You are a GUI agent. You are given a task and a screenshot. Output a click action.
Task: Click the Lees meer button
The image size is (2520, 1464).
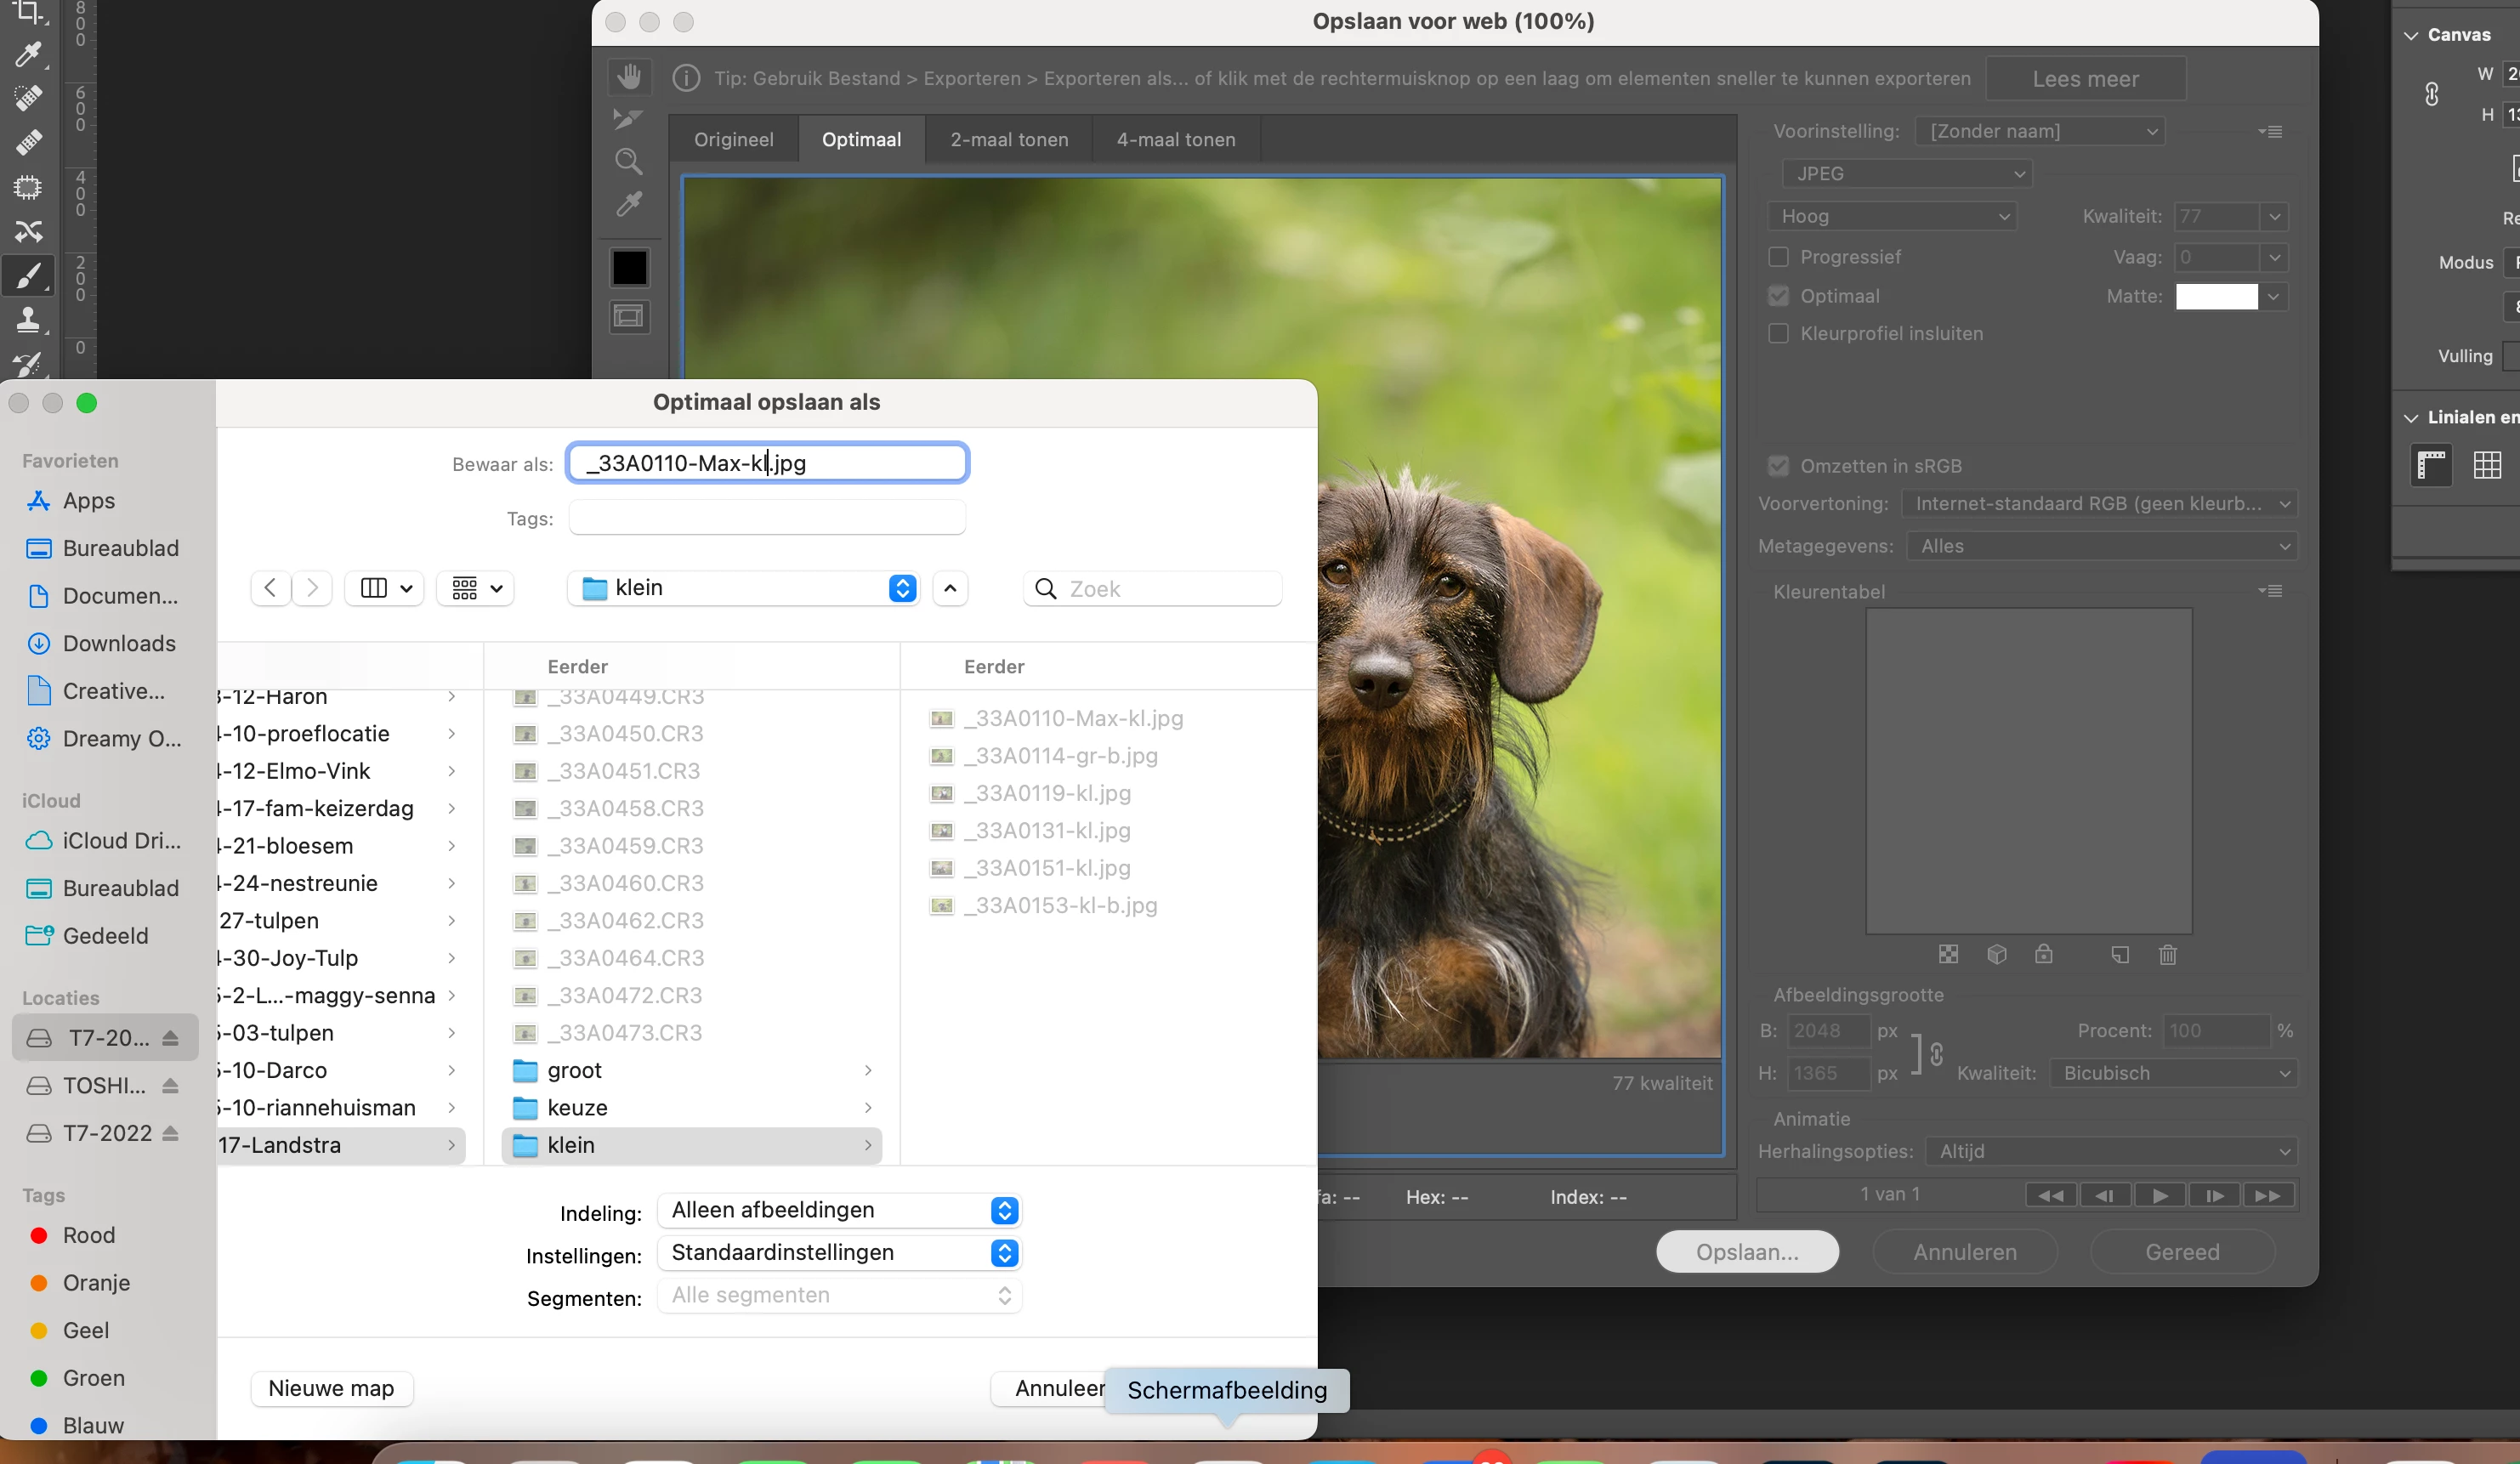coord(2084,79)
